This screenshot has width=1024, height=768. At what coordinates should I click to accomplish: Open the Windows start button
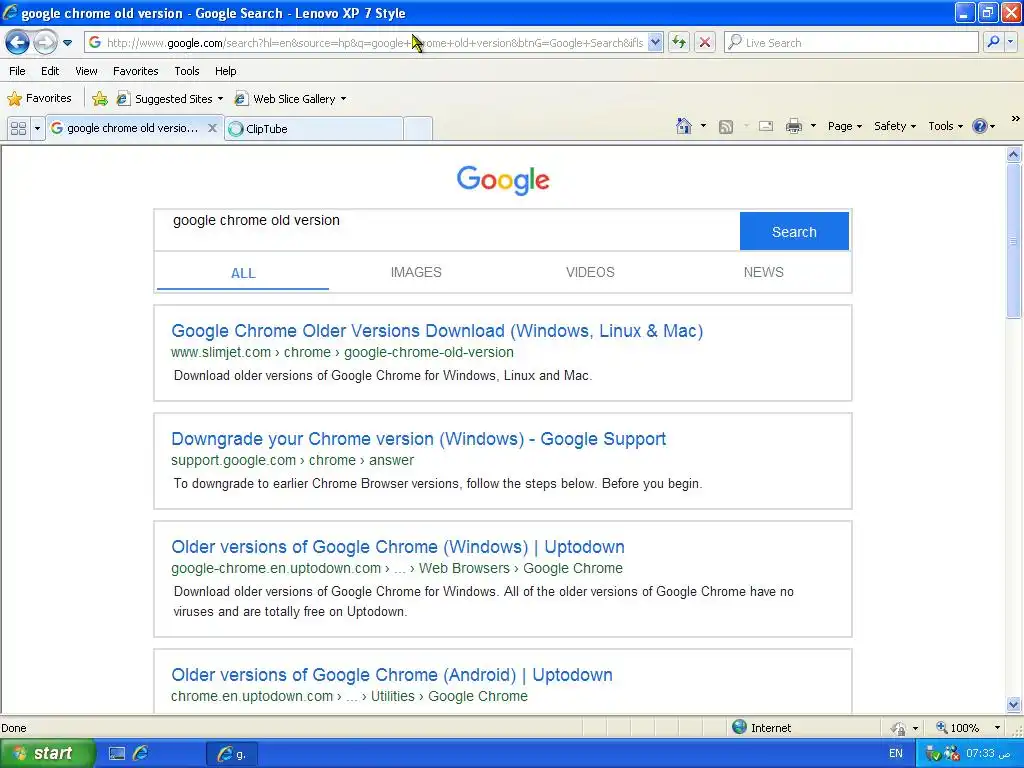click(48, 754)
